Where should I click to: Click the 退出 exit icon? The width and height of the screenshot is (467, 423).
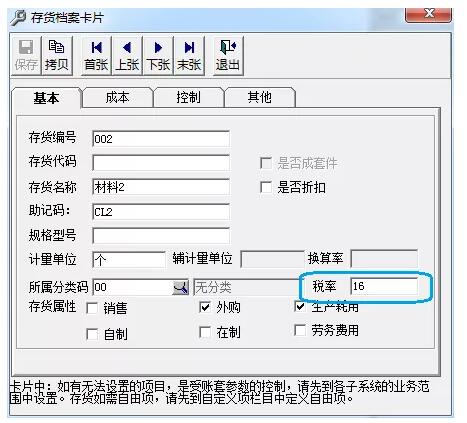pos(228,56)
